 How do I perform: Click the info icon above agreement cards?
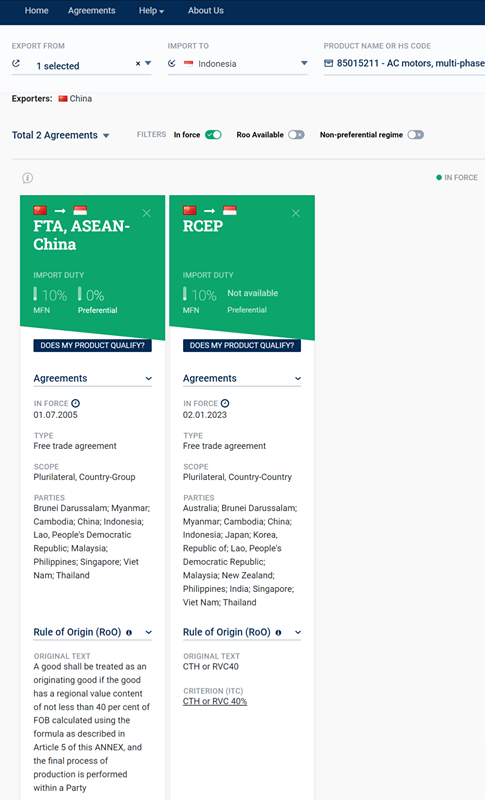tap(28, 178)
